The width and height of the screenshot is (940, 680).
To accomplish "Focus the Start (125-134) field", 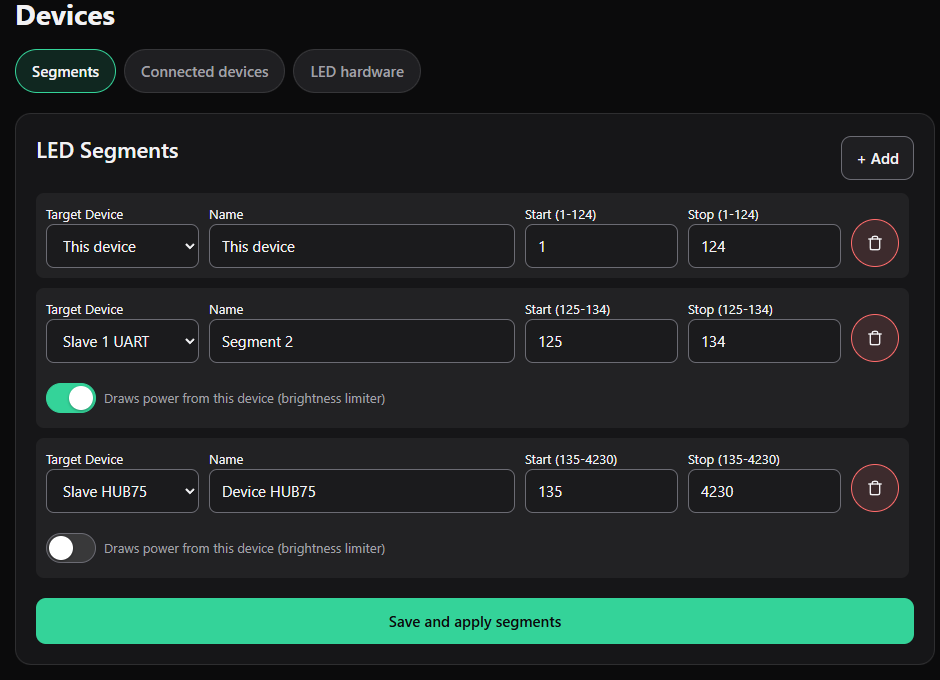I will click(x=601, y=341).
